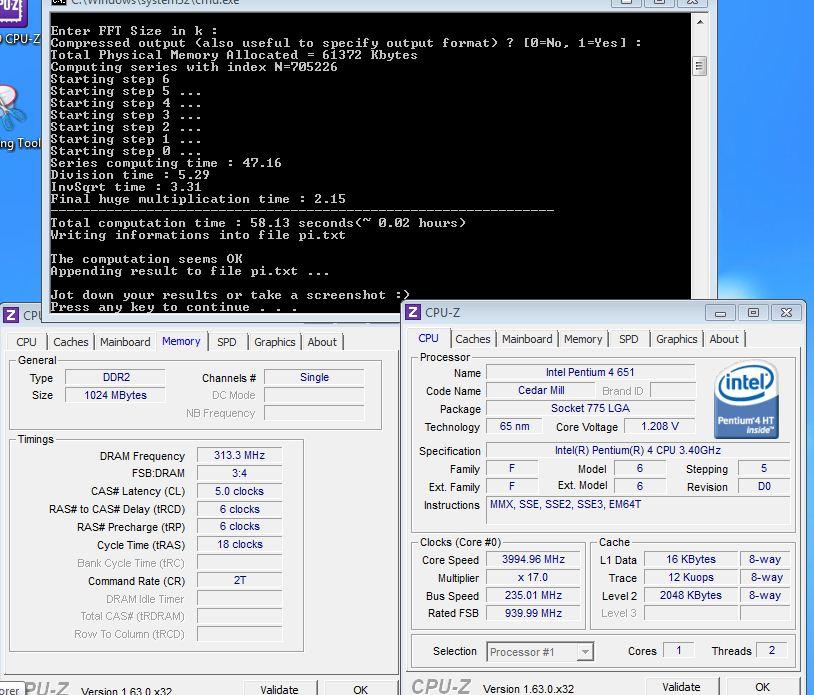Open SPD tab in left CPU-Z window
814x695 pixels.
pyautogui.click(x=226, y=342)
